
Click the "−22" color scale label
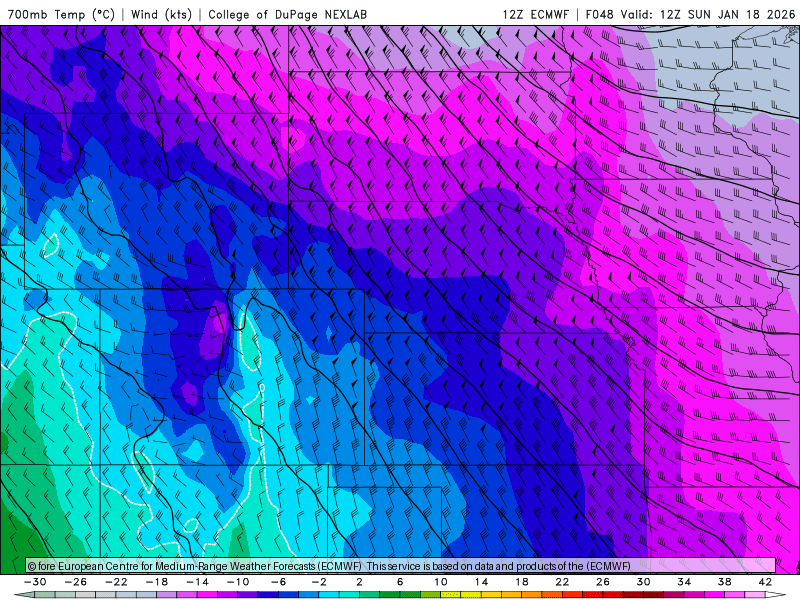coord(116,582)
